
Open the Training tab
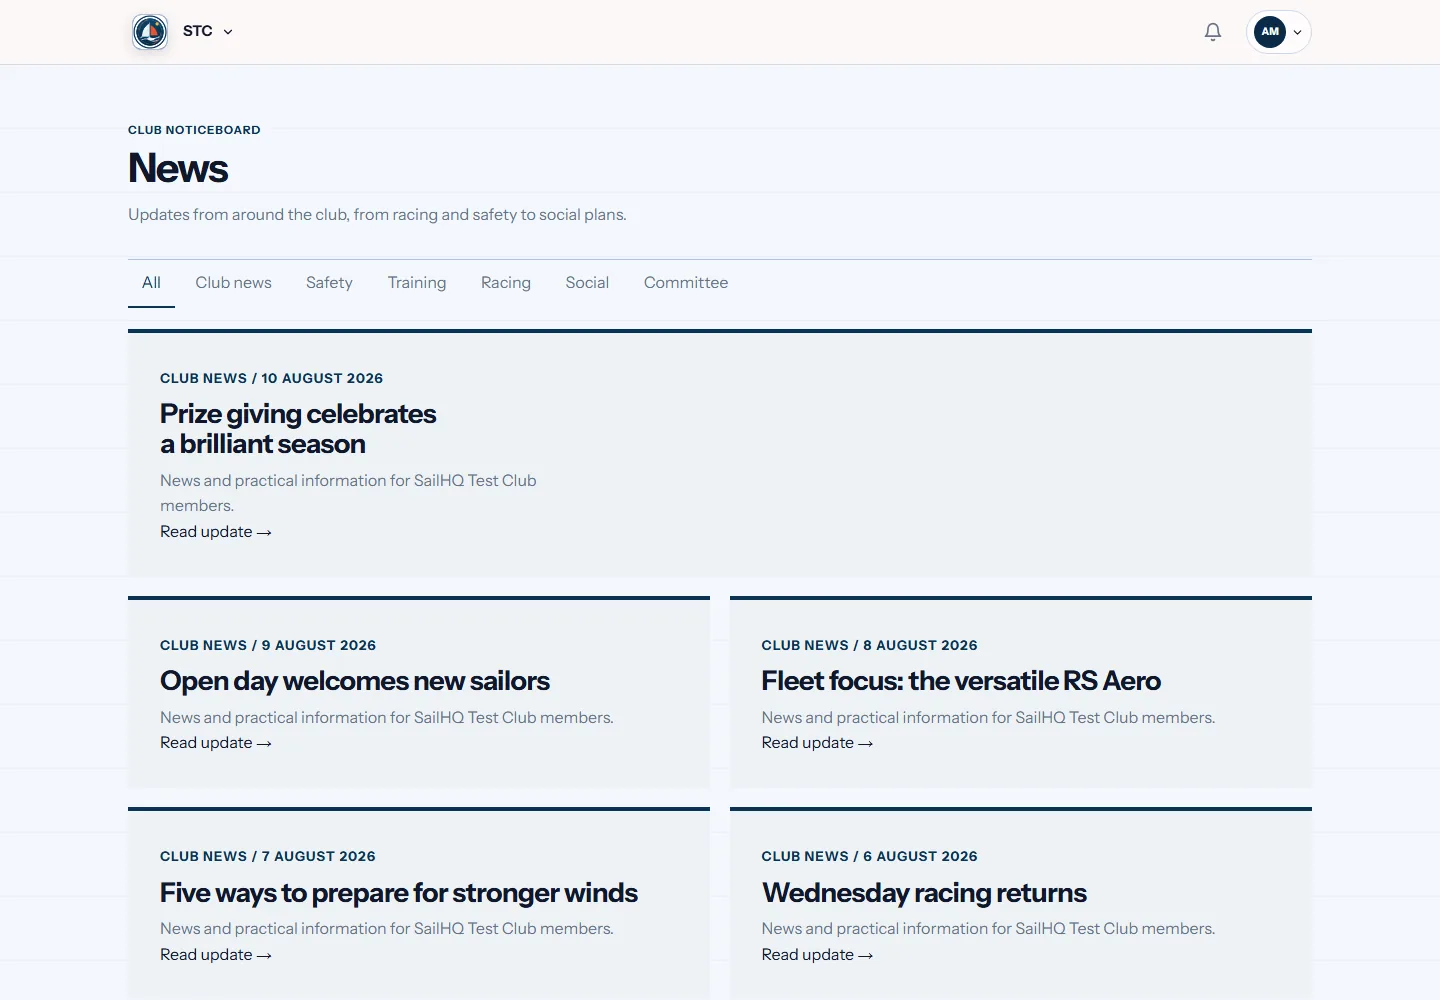click(417, 283)
